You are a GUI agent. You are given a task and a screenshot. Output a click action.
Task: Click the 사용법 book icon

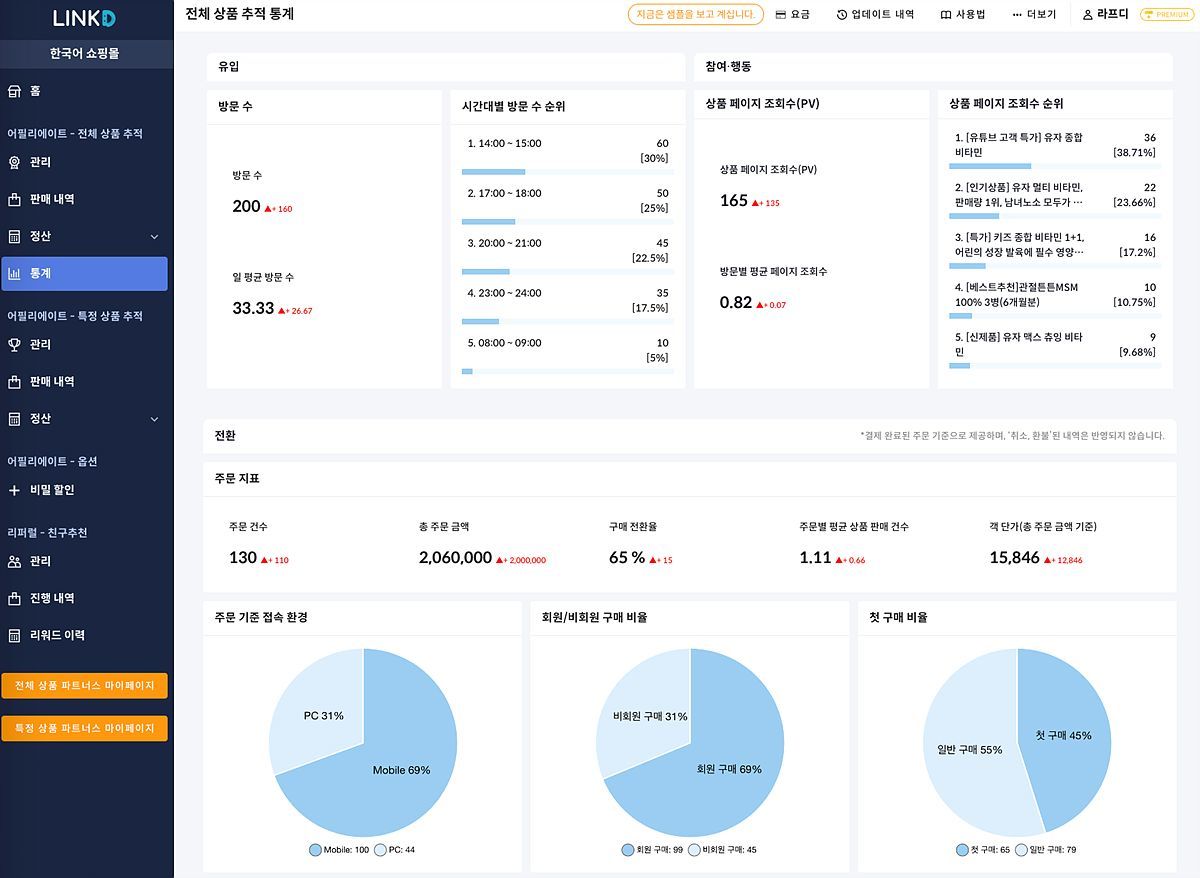coord(946,15)
